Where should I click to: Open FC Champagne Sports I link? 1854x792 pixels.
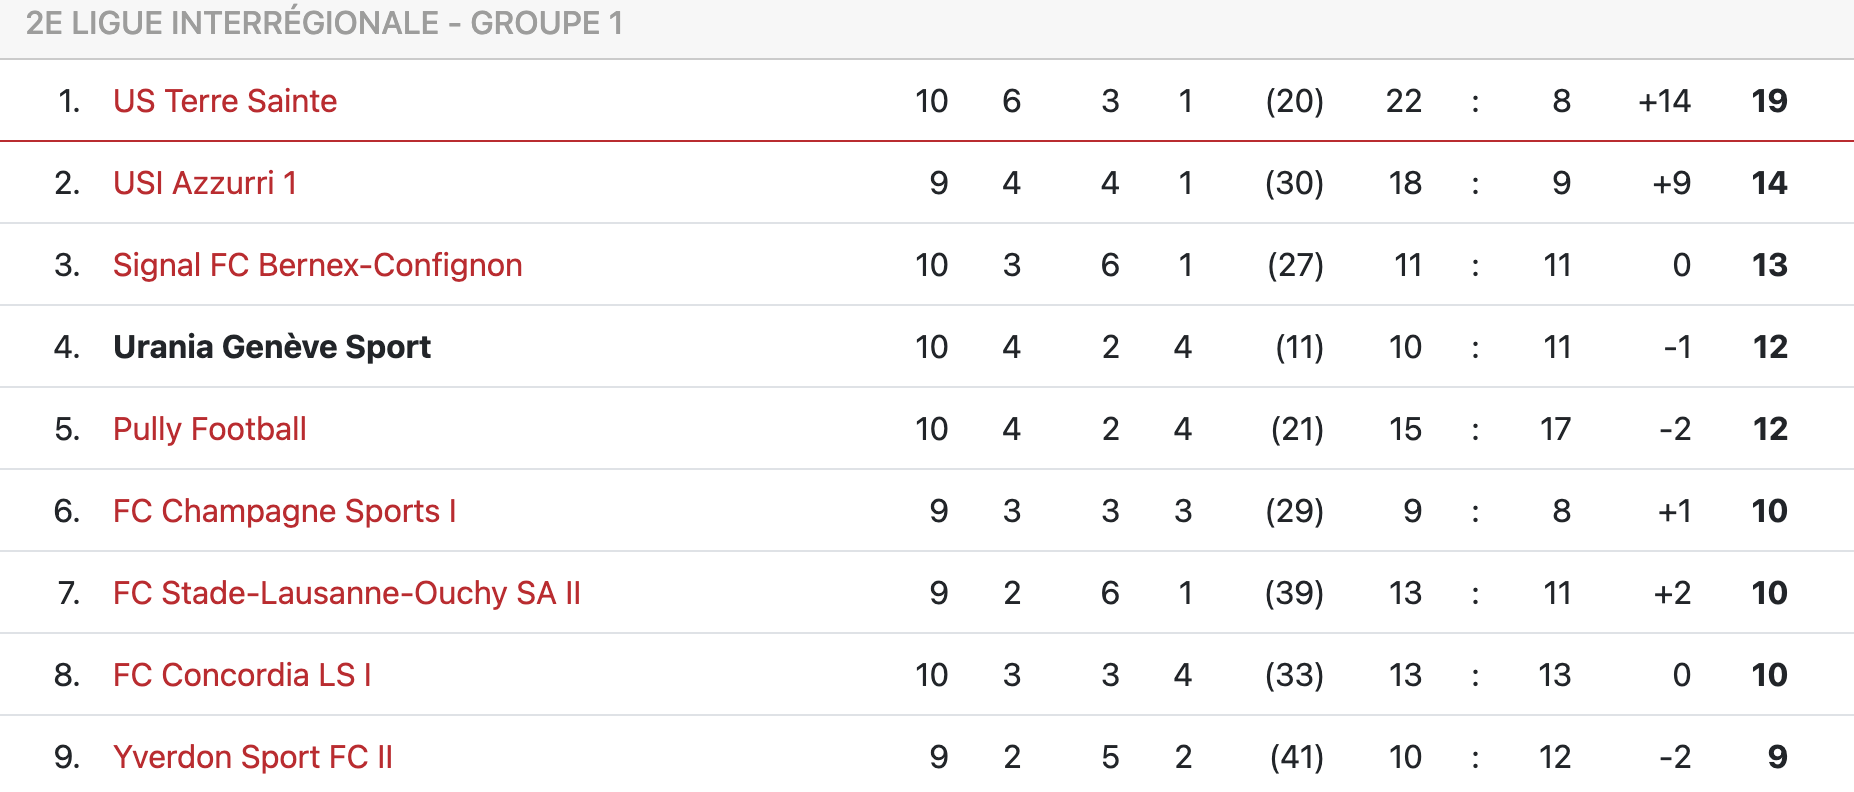pos(284,511)
